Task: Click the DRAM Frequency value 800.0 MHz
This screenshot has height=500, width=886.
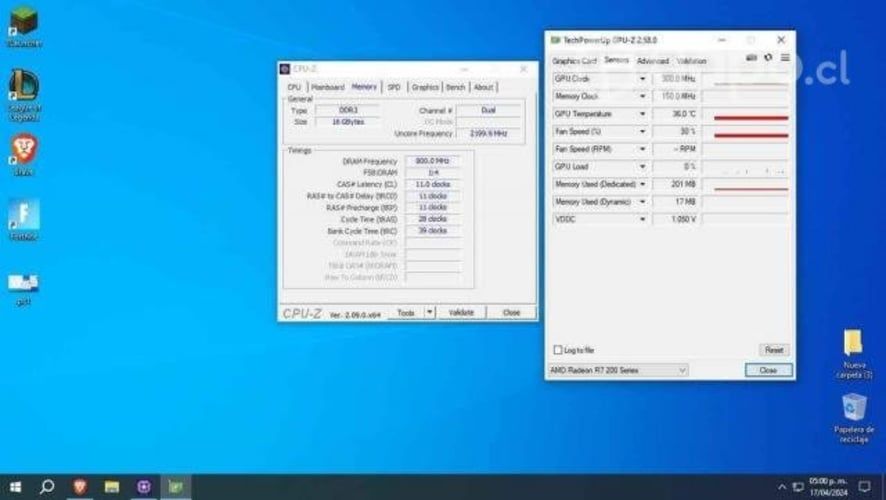Action: (x=432, y=161)
